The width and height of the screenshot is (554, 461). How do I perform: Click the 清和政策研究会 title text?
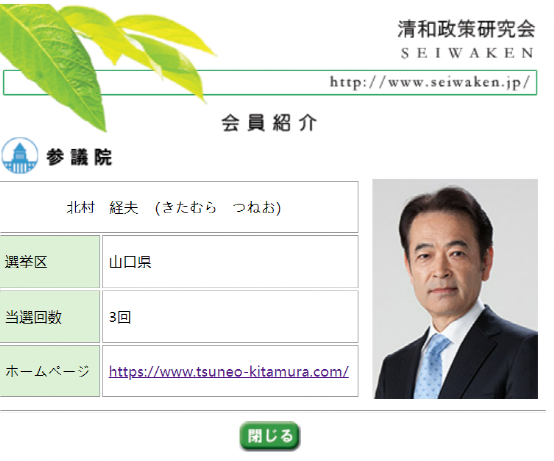pyautogui.click(x=466, y=29)
